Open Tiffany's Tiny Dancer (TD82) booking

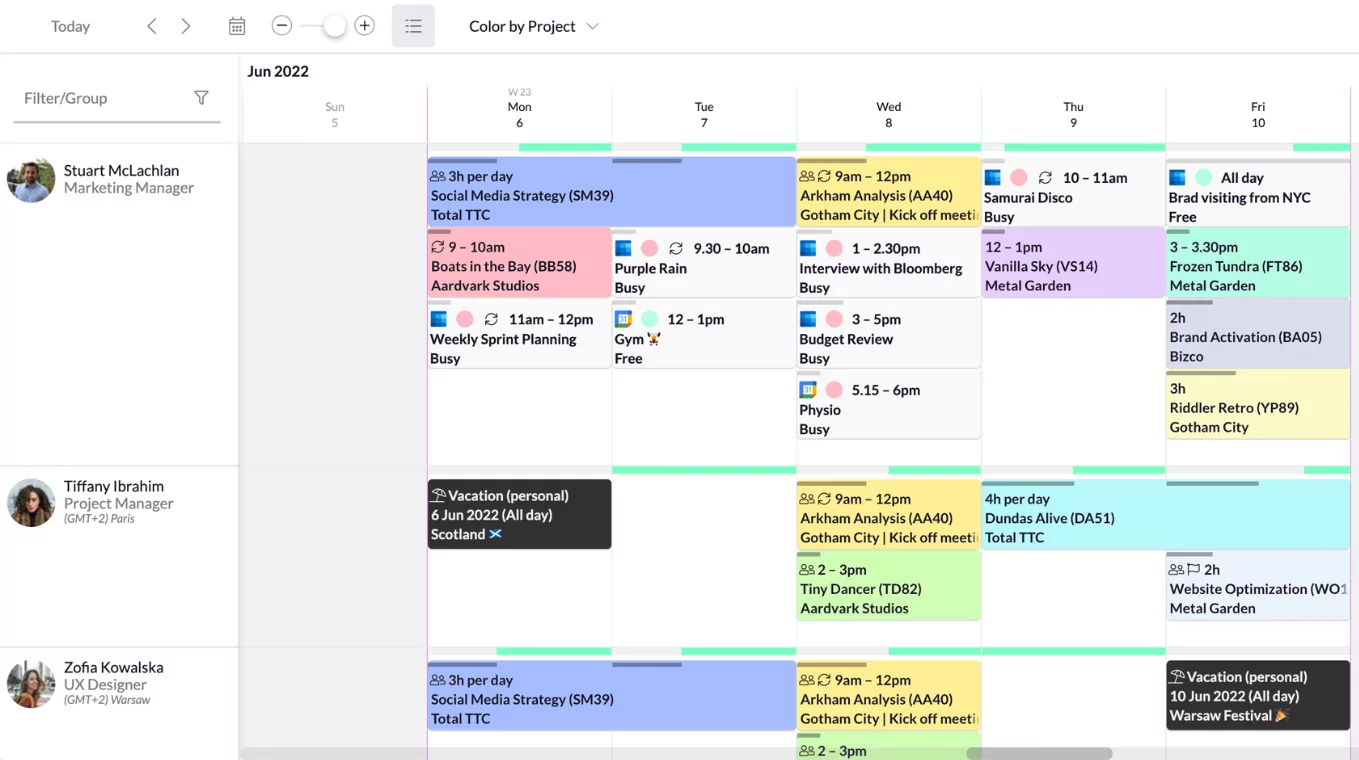[x=888, y=586]
